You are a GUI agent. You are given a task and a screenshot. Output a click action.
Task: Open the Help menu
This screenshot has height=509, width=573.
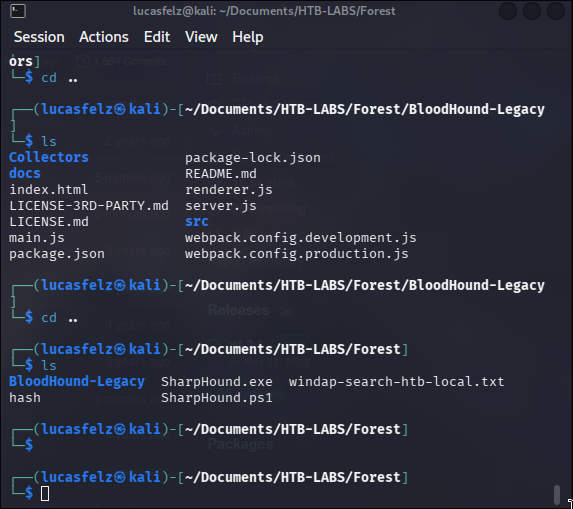point(248,37)
